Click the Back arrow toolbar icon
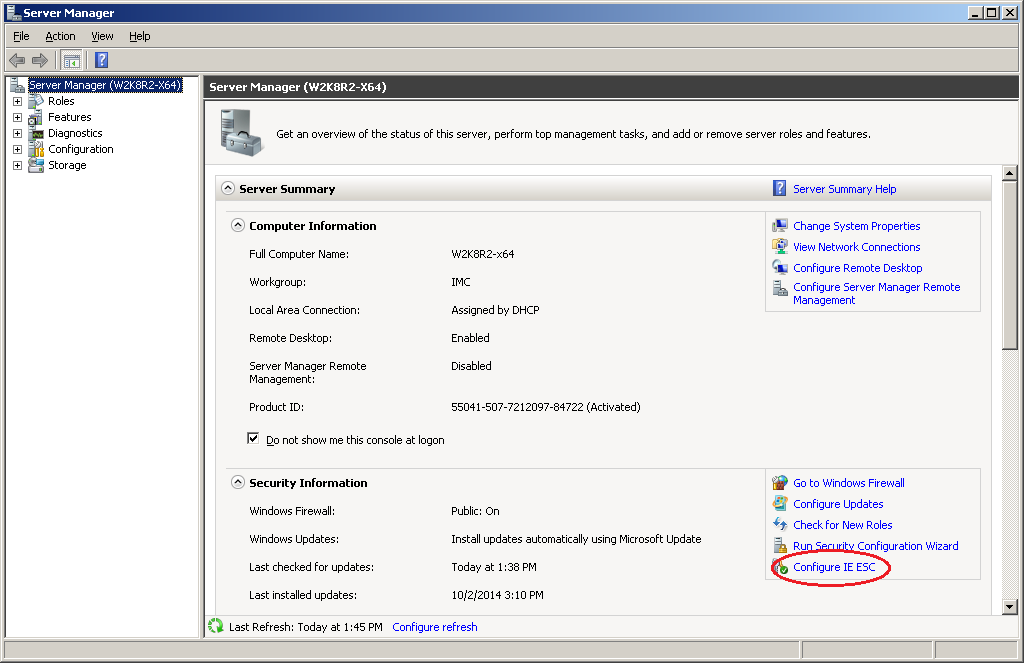1024x663 pixels. [17, 60]
